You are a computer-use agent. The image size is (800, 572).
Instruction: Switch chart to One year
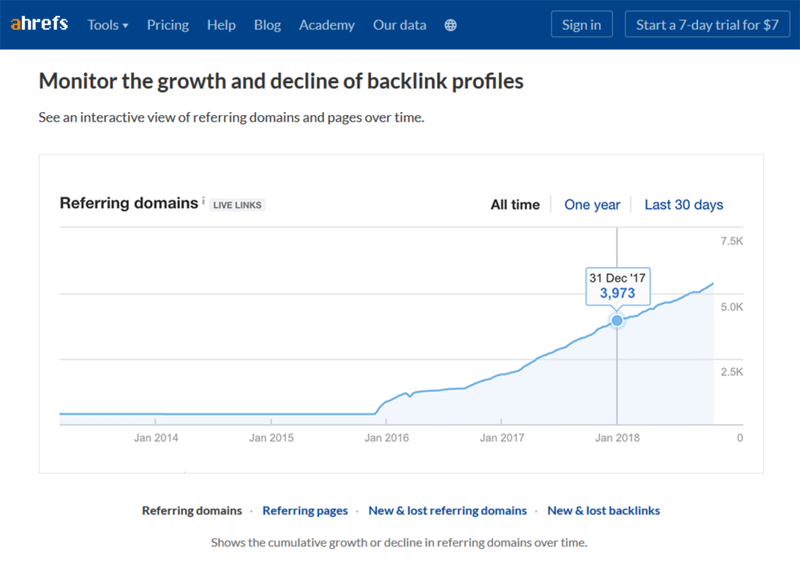[592, 205]
